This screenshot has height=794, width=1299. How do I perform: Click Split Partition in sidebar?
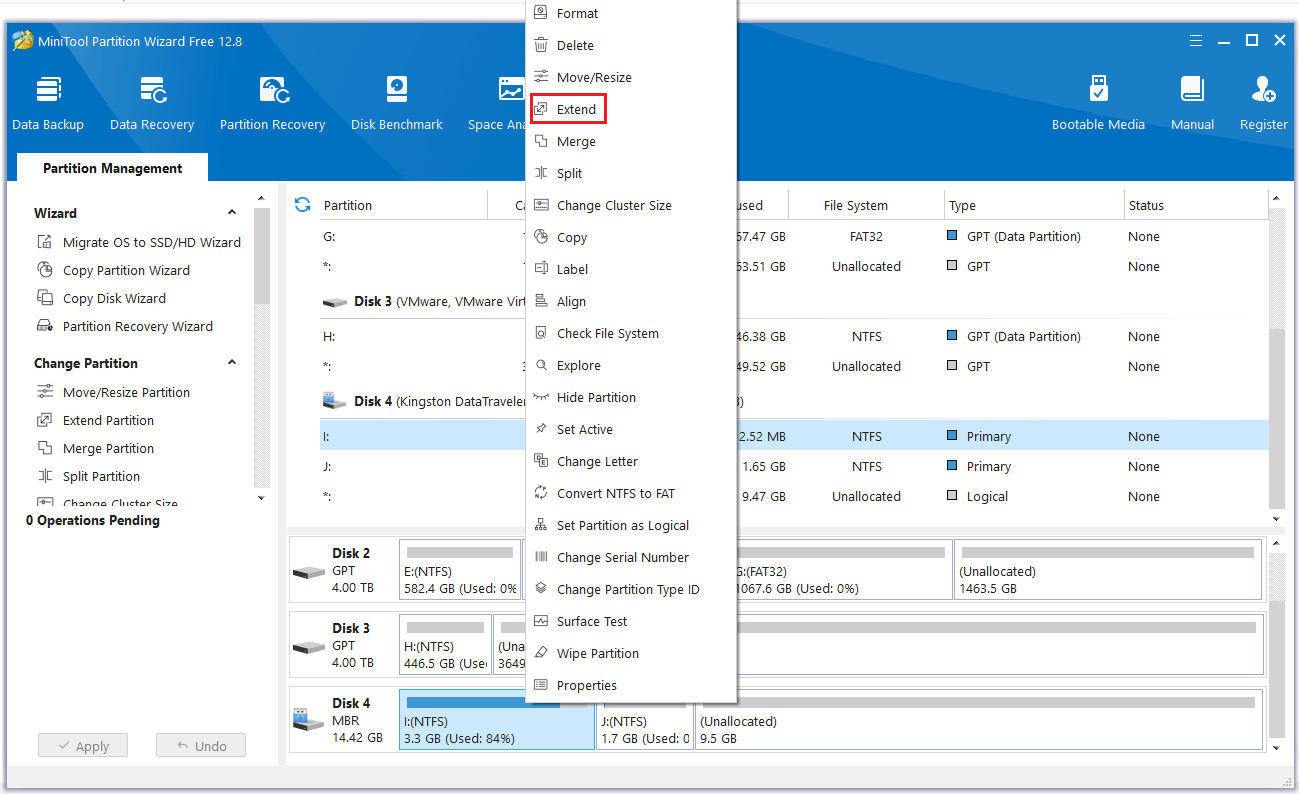pos(89,476)
